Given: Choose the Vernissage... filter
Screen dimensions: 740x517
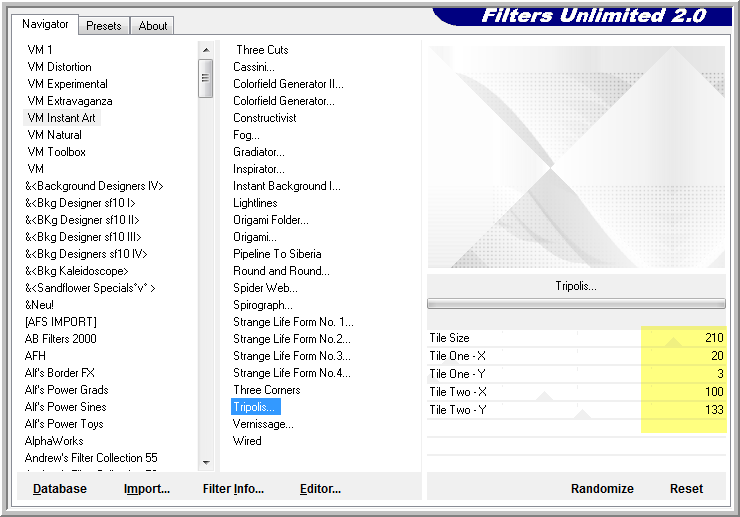Looking at the screenshot, I should point(263,424).
